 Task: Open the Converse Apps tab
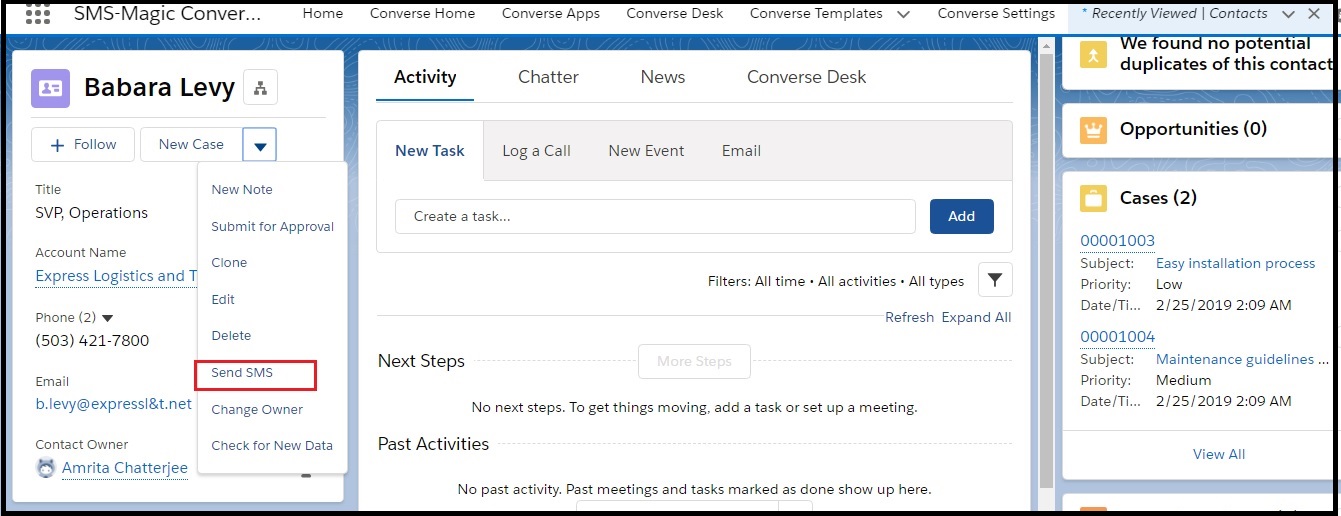(x=551, y=14)
